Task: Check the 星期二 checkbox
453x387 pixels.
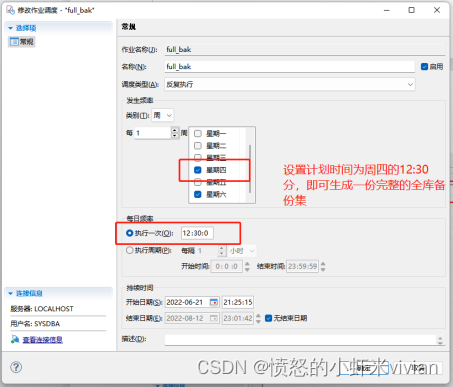Action: click(198, 146)
